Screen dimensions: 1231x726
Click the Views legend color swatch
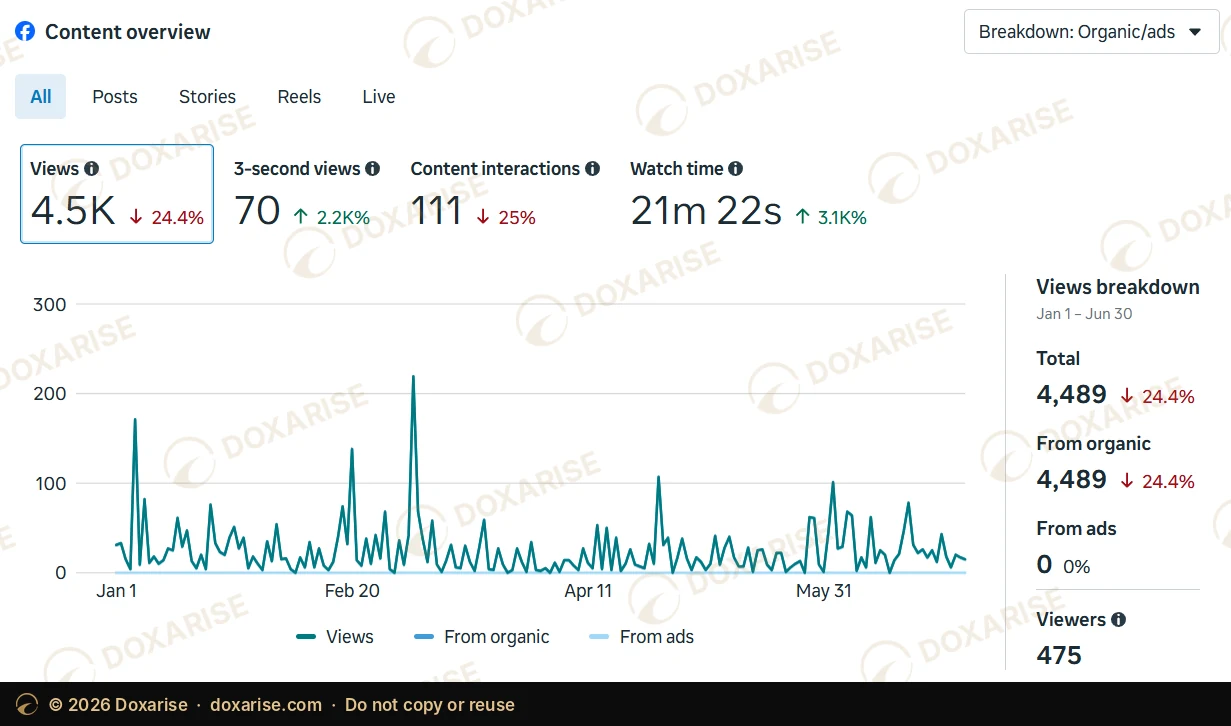306,637
